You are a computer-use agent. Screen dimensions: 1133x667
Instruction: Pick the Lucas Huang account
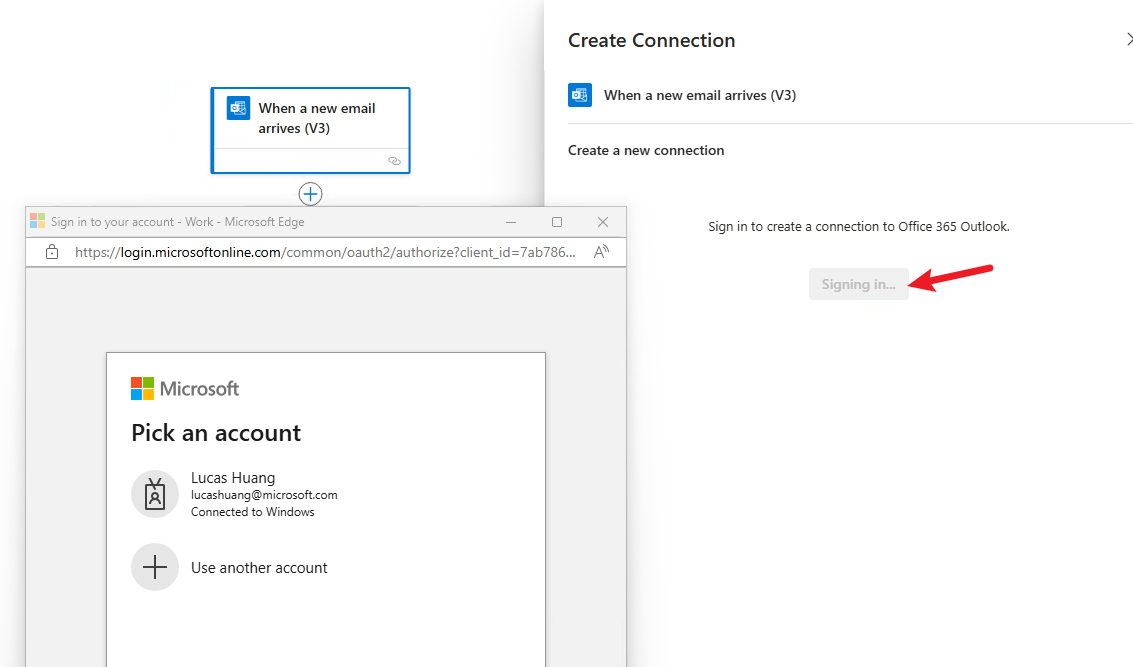point(326,494)
